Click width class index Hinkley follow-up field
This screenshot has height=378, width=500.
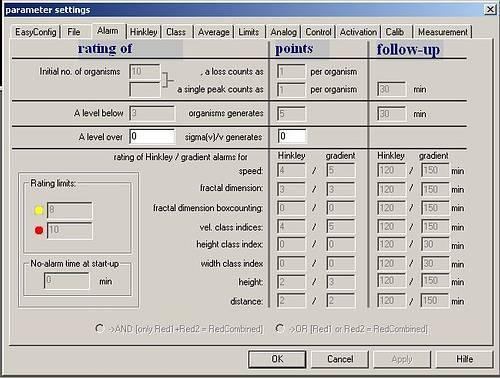click(392, 264)
